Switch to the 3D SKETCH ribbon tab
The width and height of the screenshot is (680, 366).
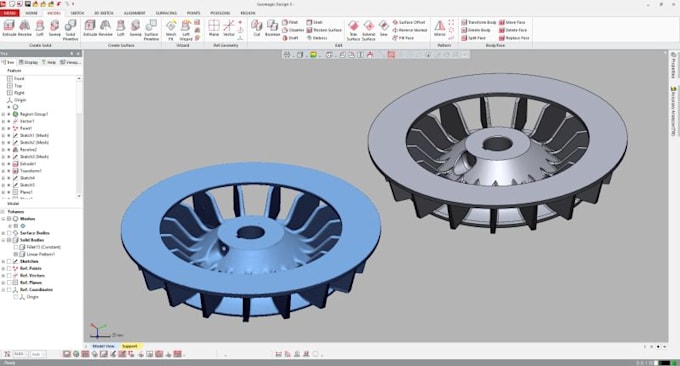(104, 13)
